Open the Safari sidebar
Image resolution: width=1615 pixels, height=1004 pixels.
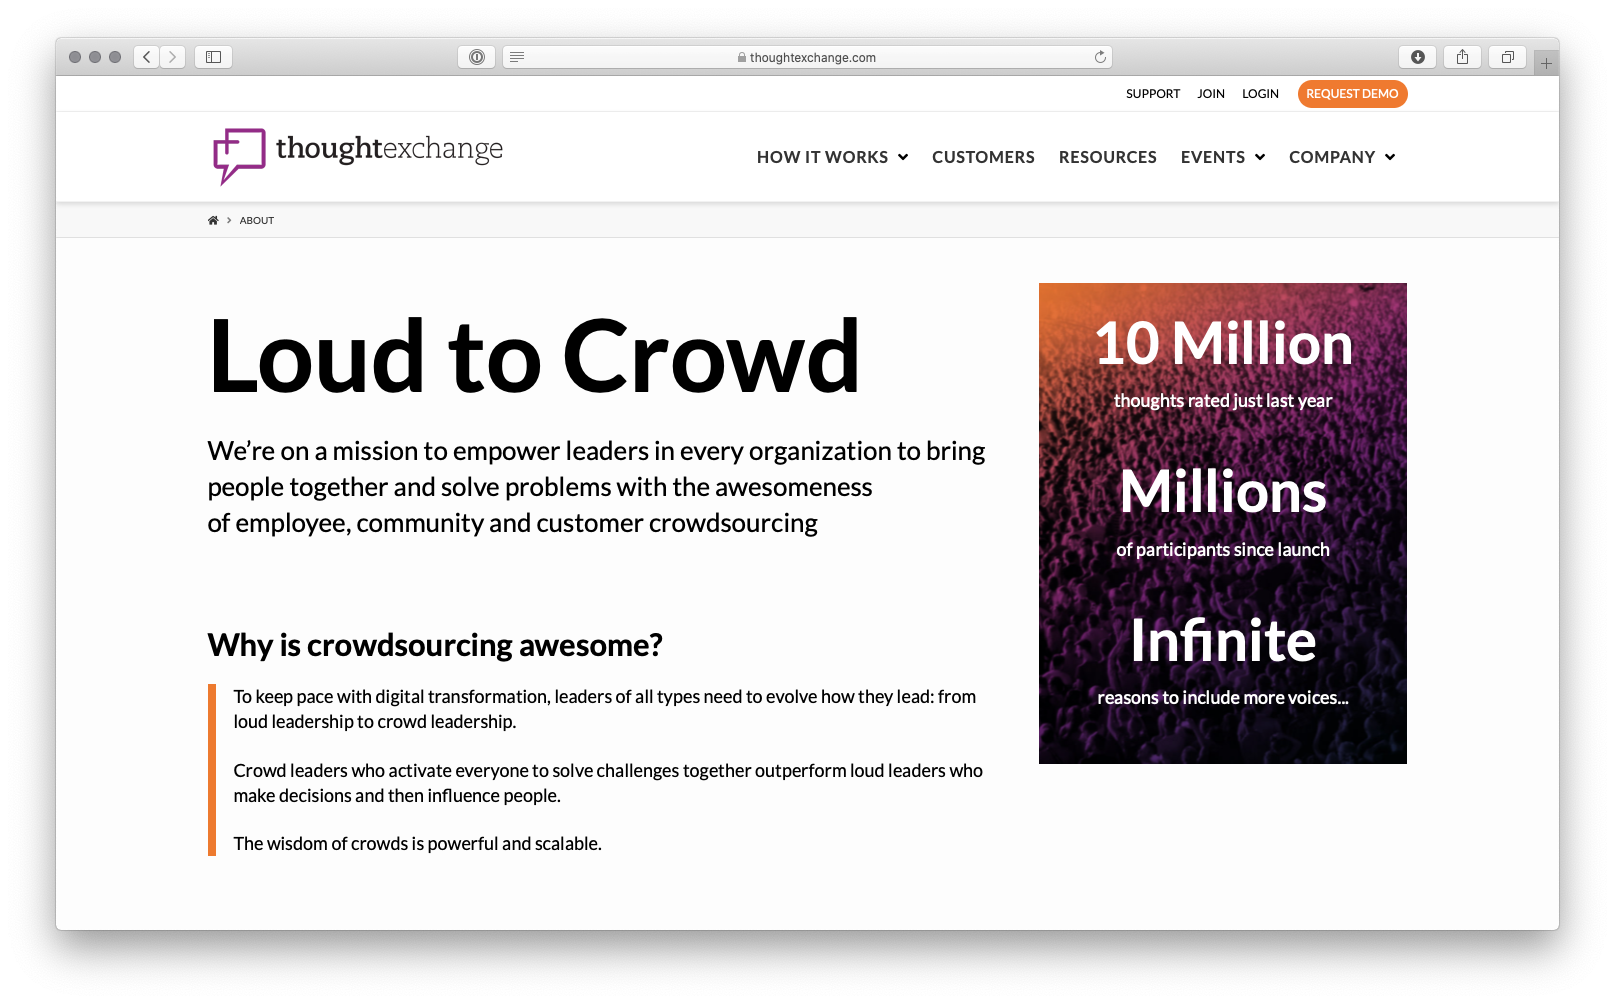[x=212, y=57]
